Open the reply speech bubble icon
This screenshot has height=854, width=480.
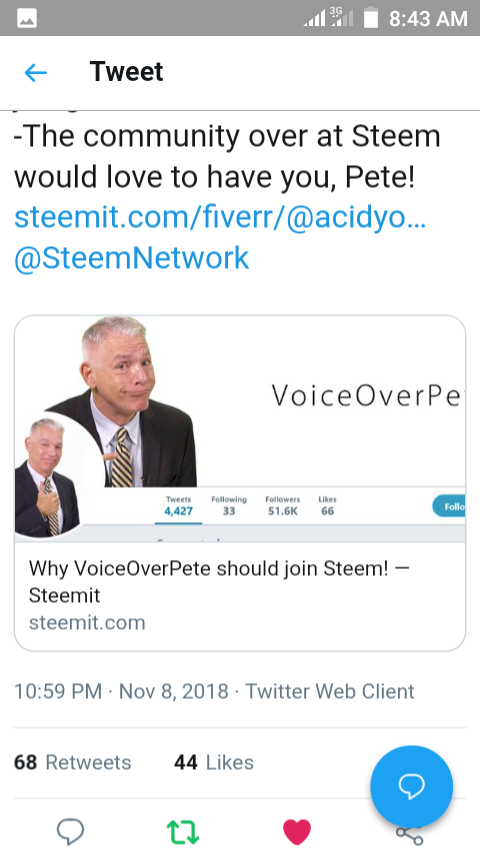coord(70,832)
